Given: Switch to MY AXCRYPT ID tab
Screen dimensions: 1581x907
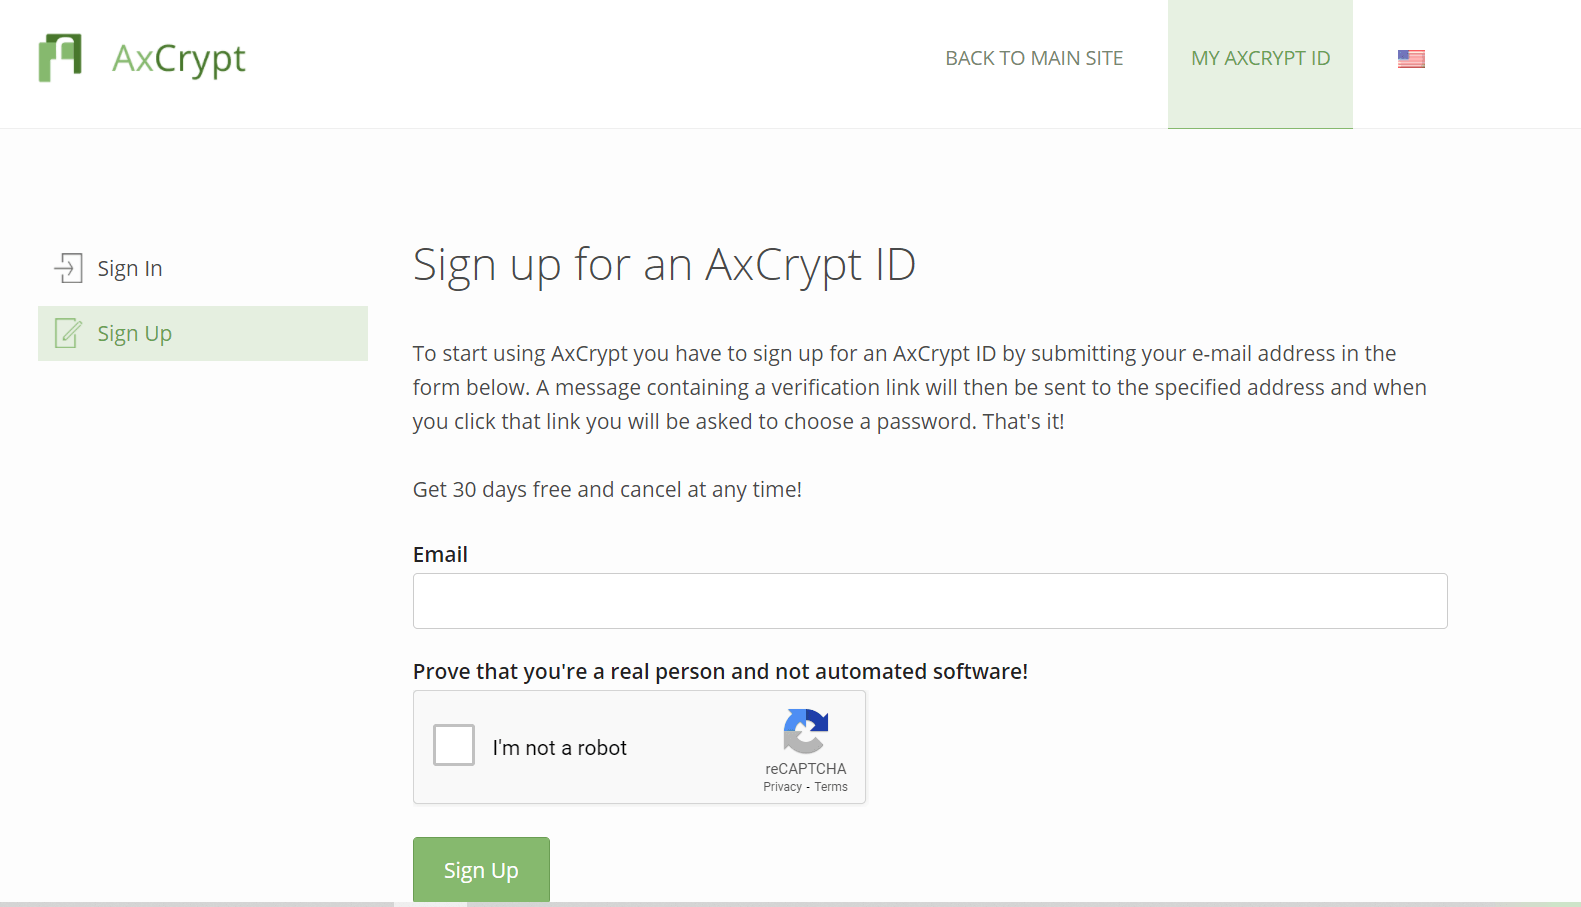Looking at the screenshot, I should [1260, 58].
